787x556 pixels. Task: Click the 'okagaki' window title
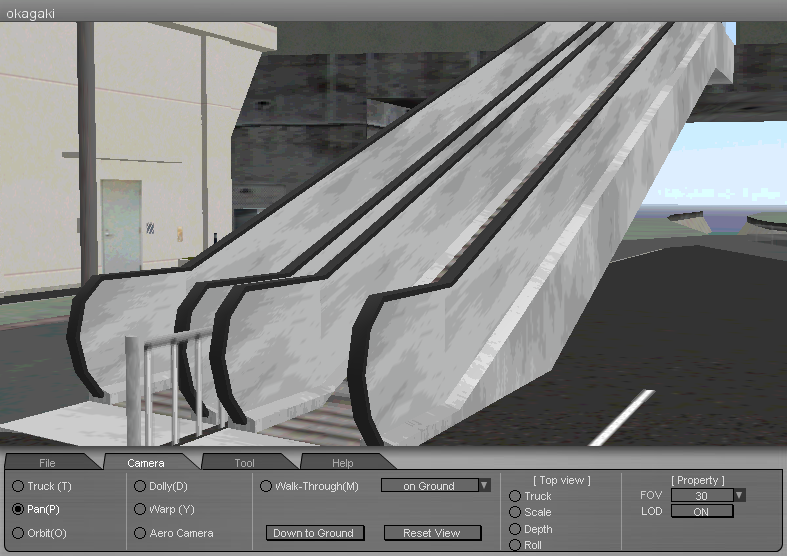point(30,14)
